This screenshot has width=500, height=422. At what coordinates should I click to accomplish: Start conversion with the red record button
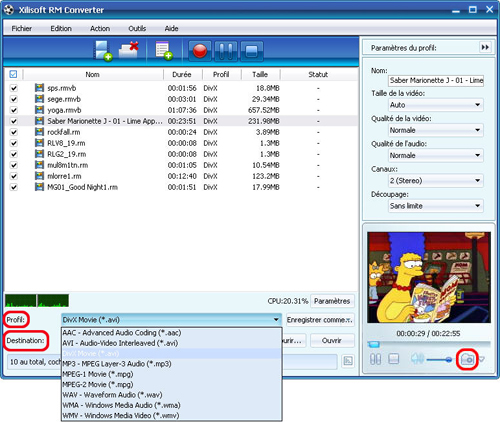[x=200, y=51]
